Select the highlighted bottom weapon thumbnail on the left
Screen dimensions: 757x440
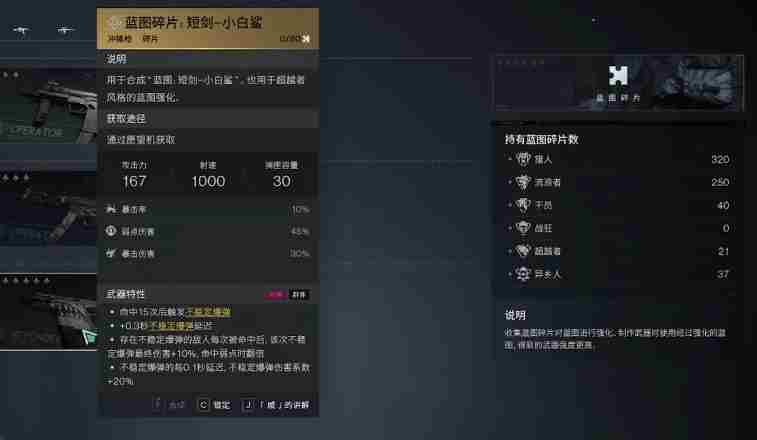(x=48, y=312)
